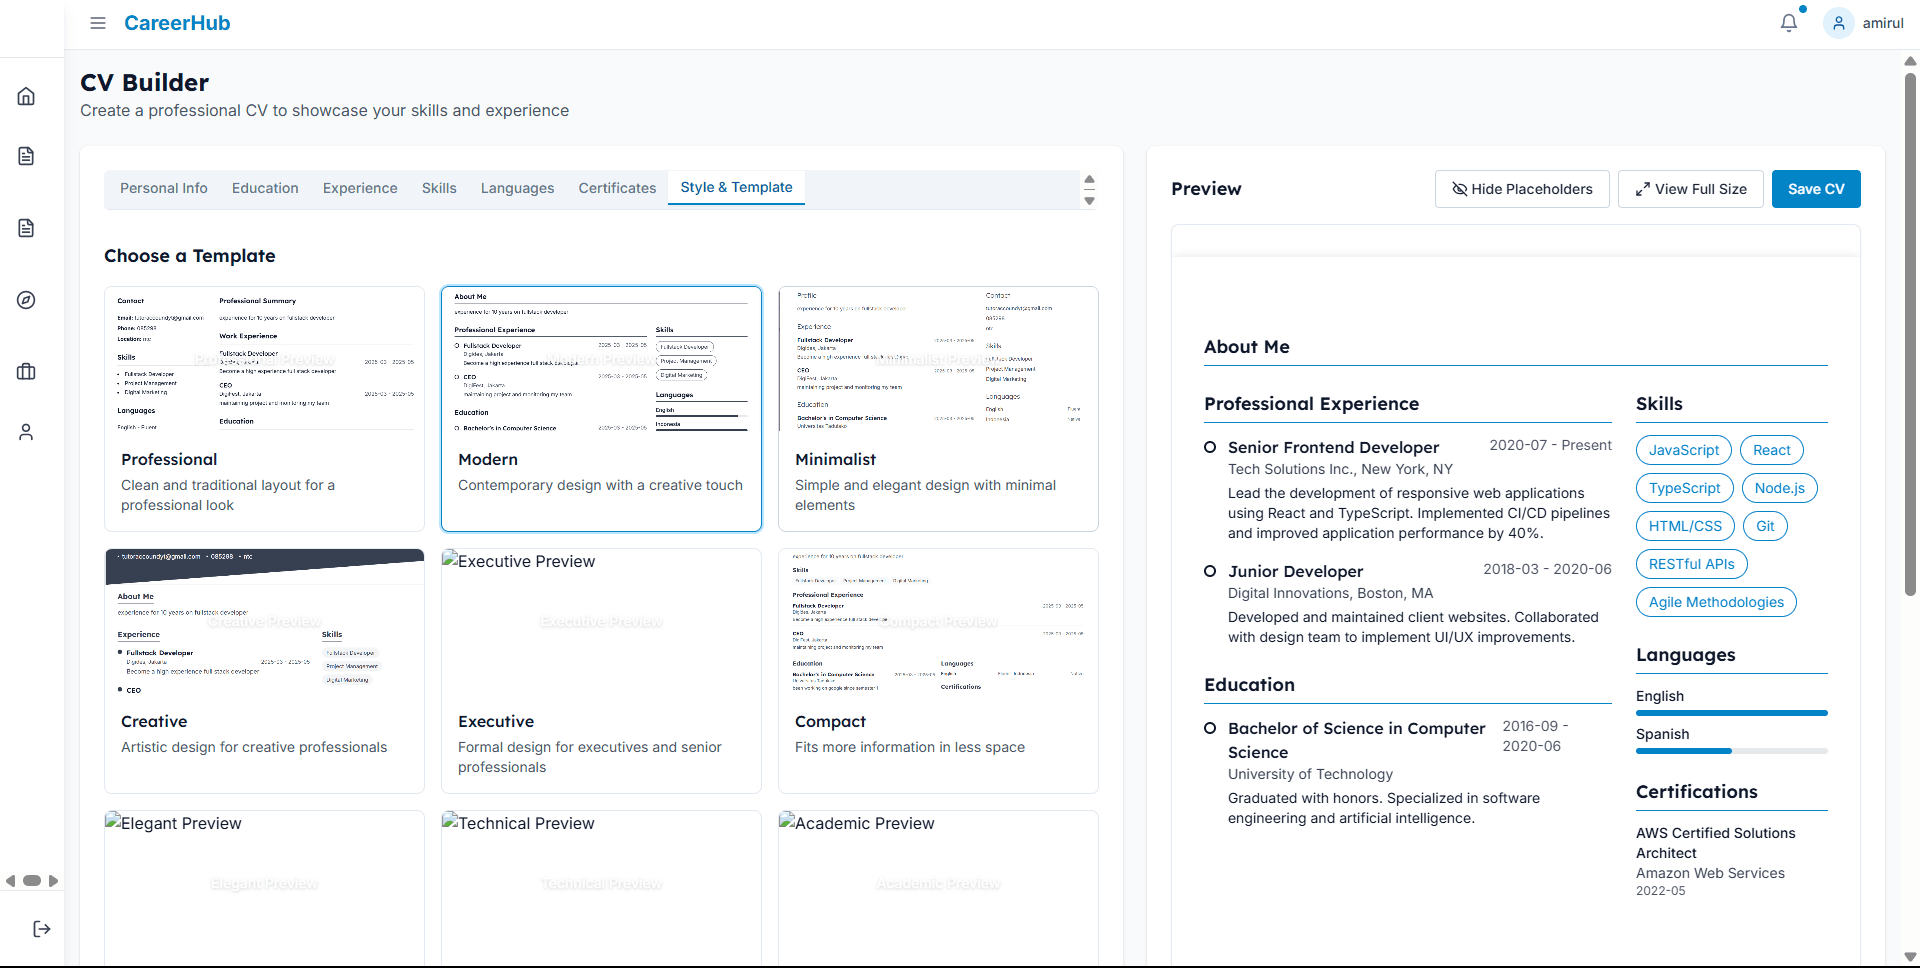Click View Full Size in the preview header

pyautogui.click(x=1690, y=188)
